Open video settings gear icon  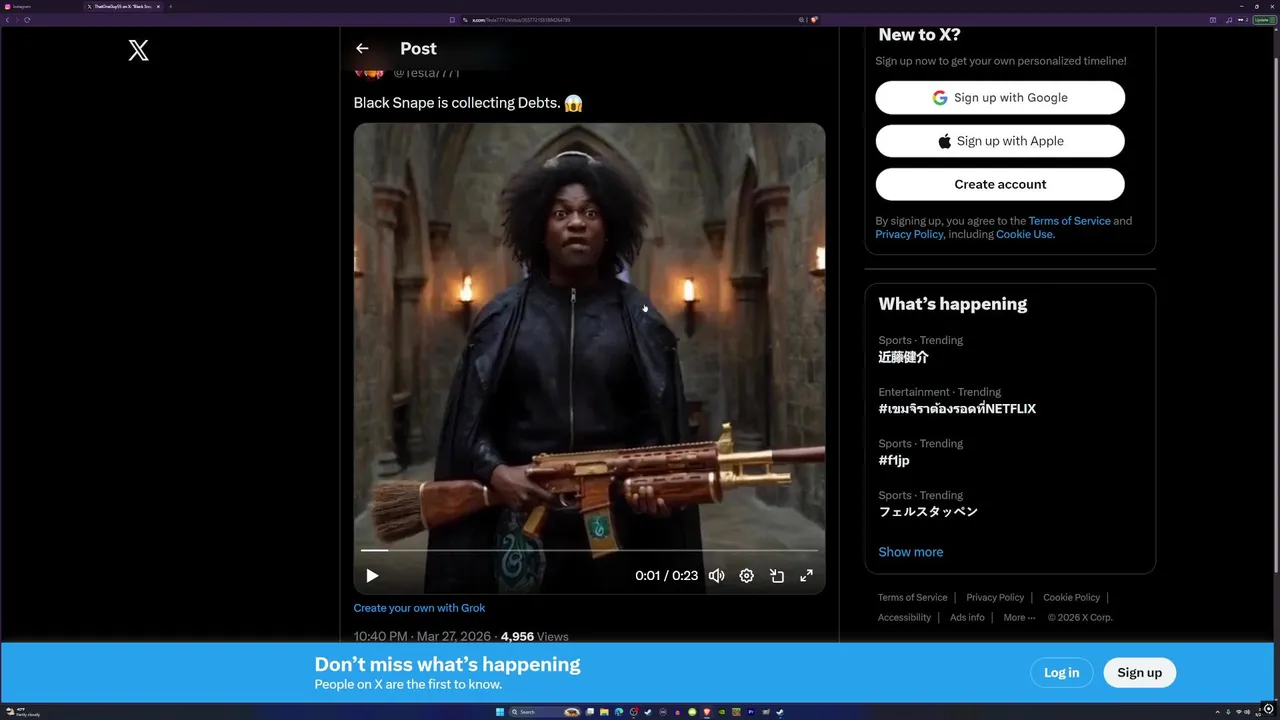pos(746,575)
